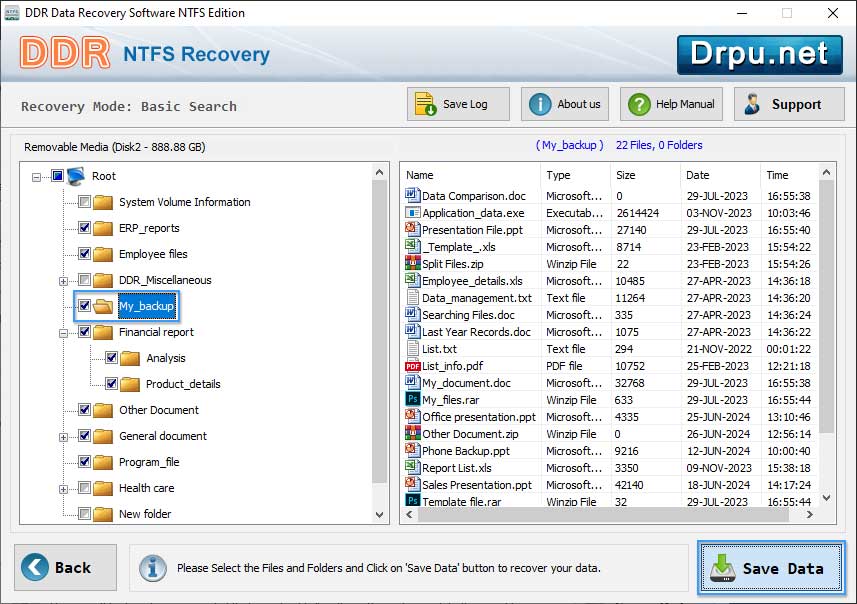The height and width of the screenshot is (604, 857).
Task: Uncheck the Analysis folder checkbox
Action: (x=111, y=357)
